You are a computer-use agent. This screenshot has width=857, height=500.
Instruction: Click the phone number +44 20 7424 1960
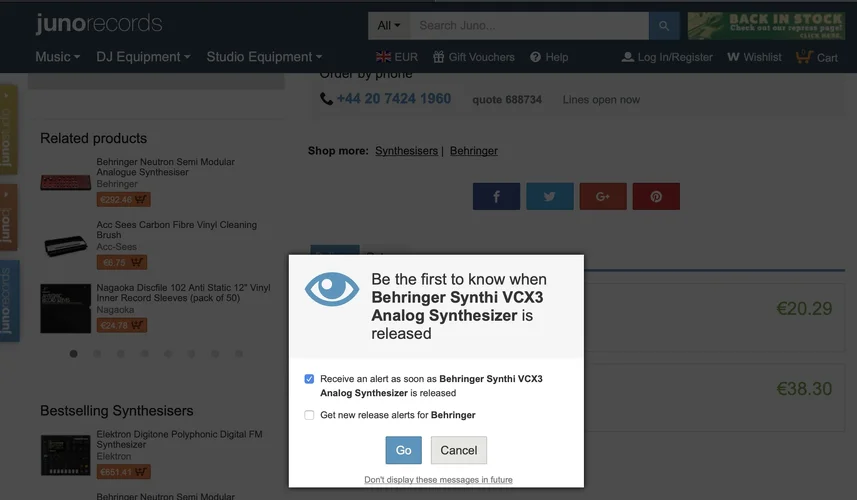(394, 99)
